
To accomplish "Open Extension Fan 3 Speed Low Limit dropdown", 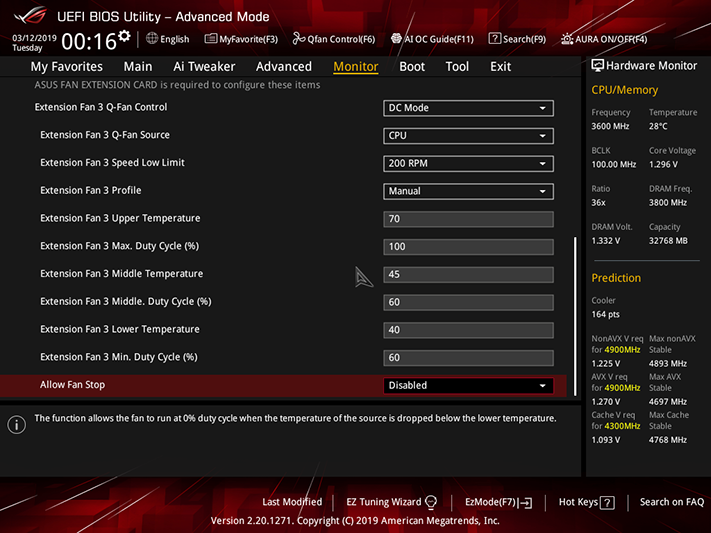I will point(468,163).
